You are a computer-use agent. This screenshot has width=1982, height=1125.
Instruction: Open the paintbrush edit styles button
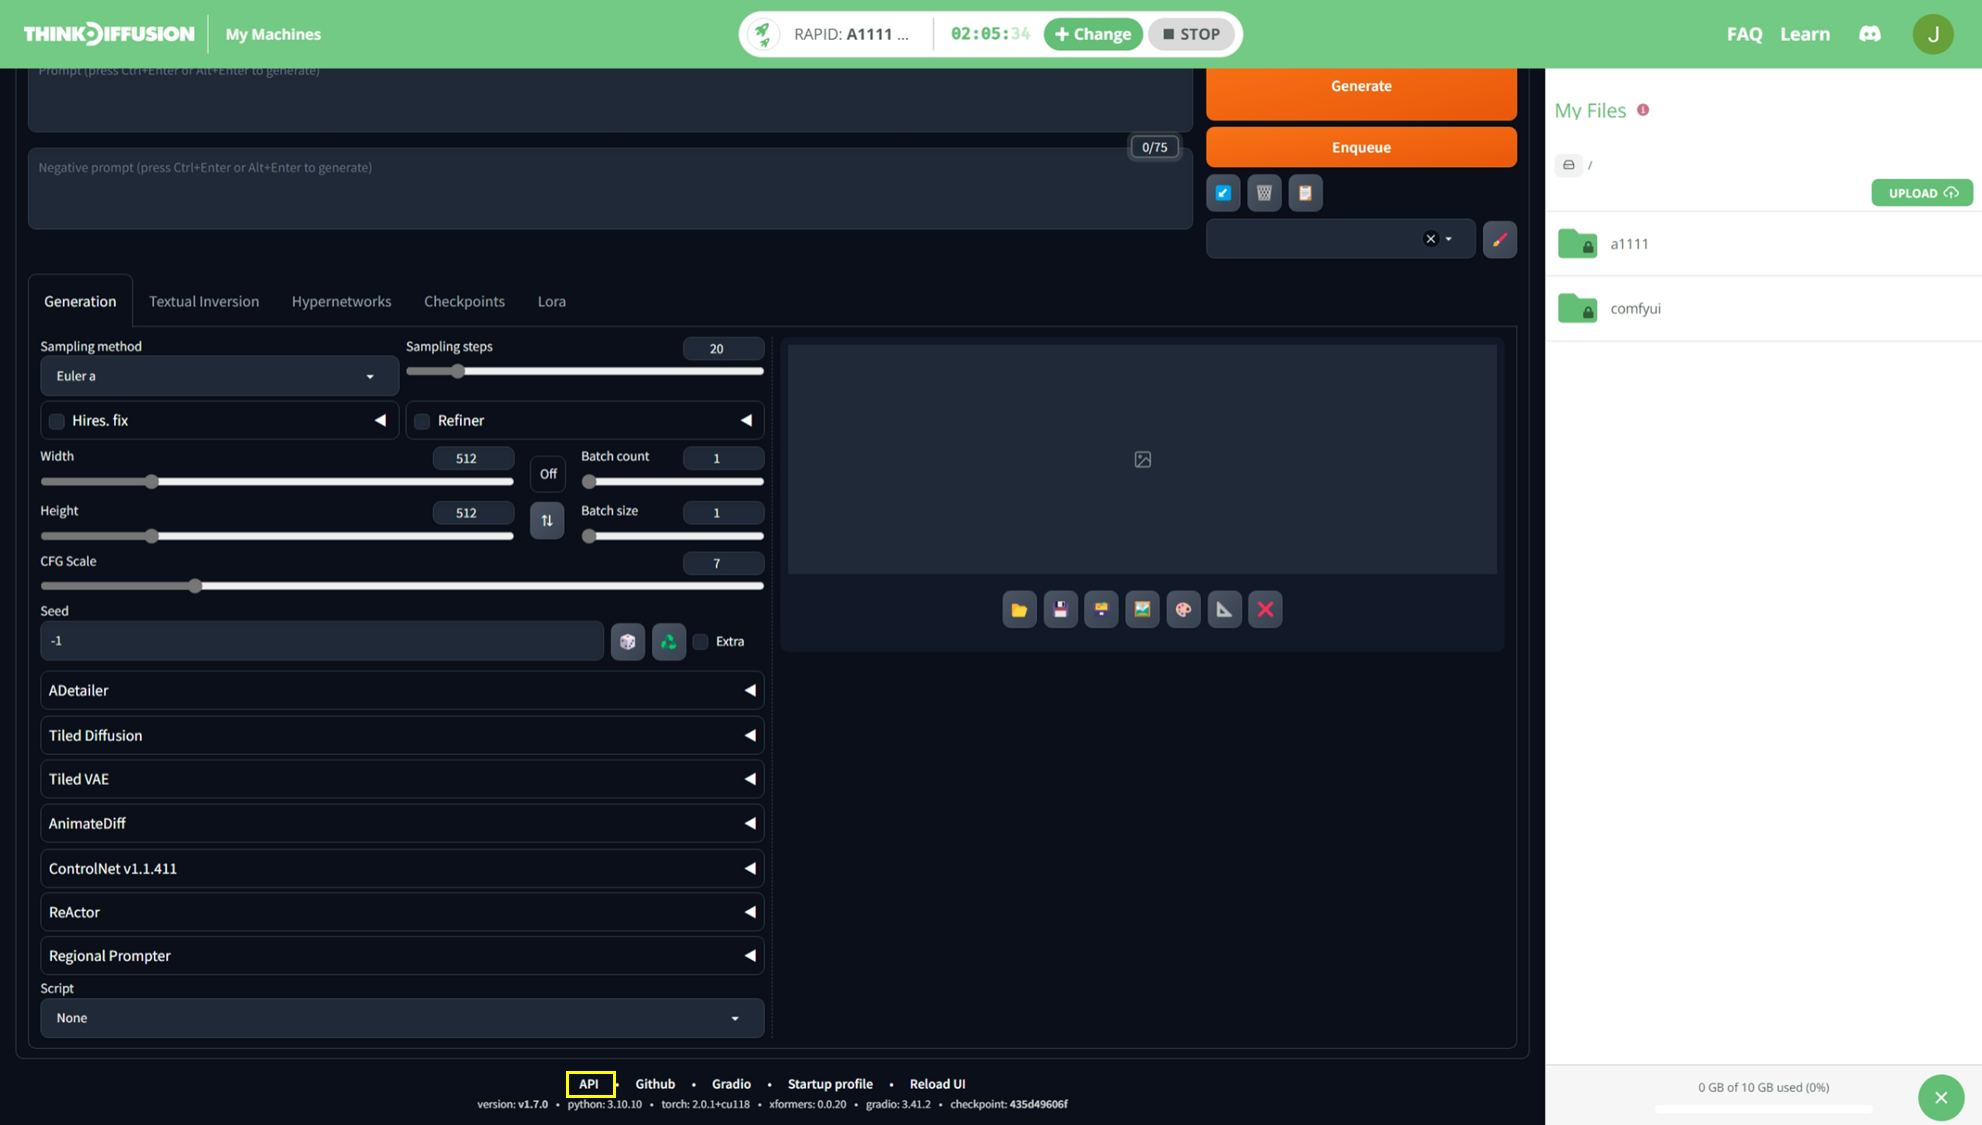[1499, 239]
